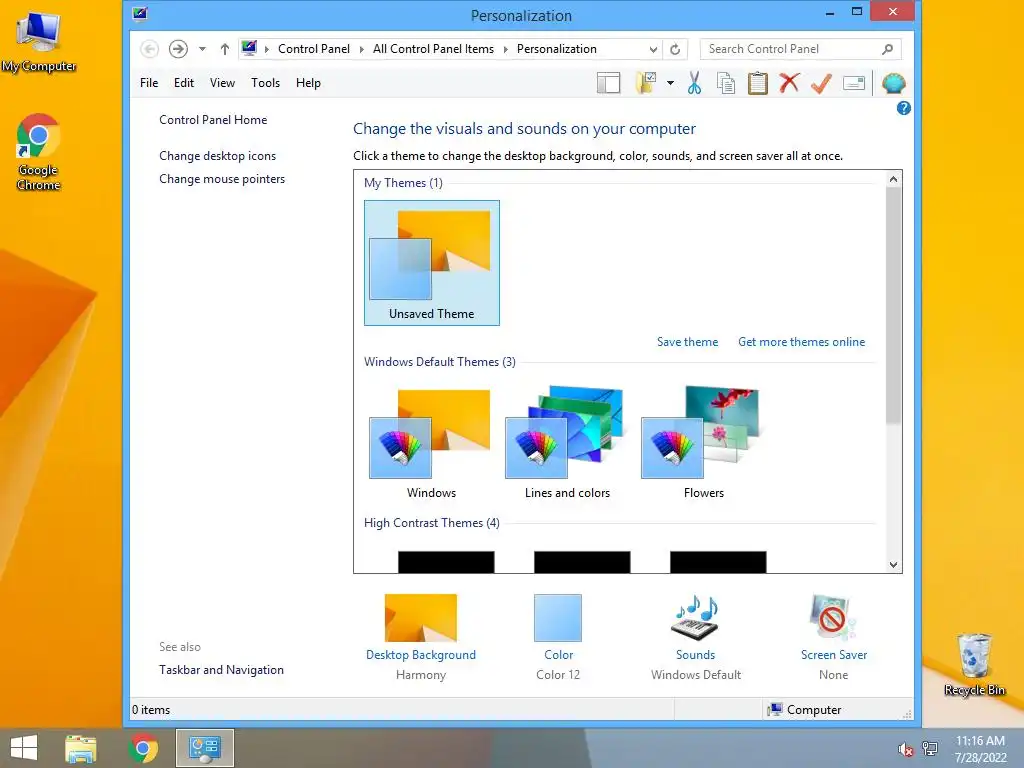
Task: Open Change mouse pointers link
Action: click(x=222, y=179)
